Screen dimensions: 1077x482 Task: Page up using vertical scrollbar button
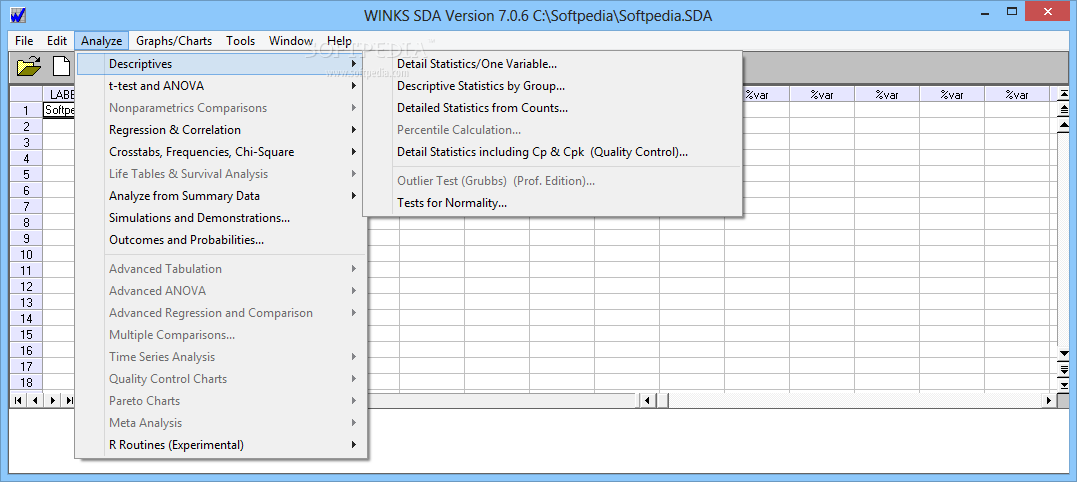coord(1064,110)
